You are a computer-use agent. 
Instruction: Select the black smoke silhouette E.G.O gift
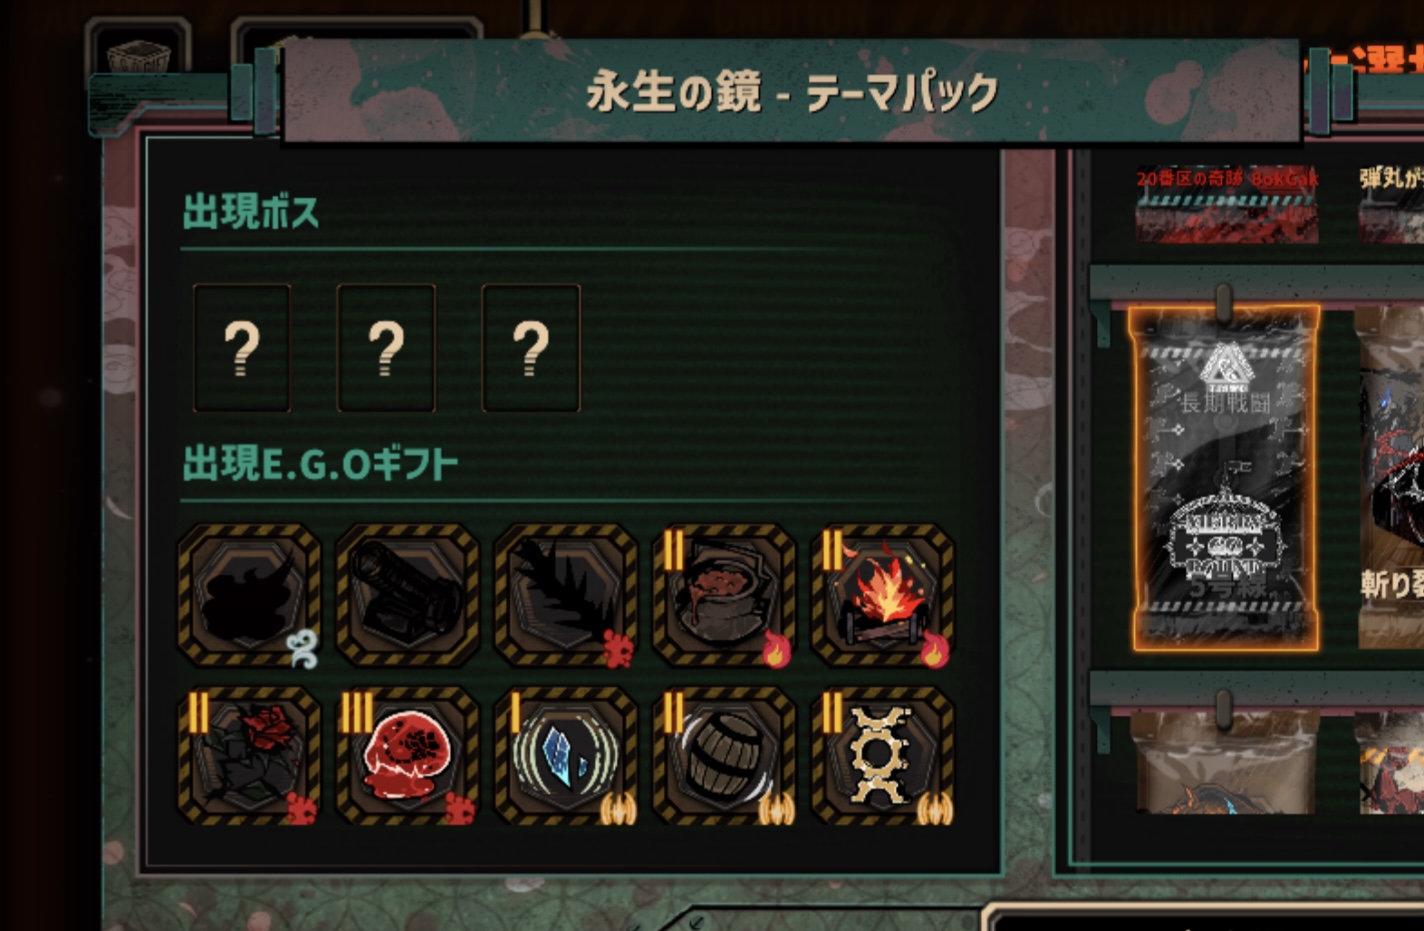click(250, 595)
